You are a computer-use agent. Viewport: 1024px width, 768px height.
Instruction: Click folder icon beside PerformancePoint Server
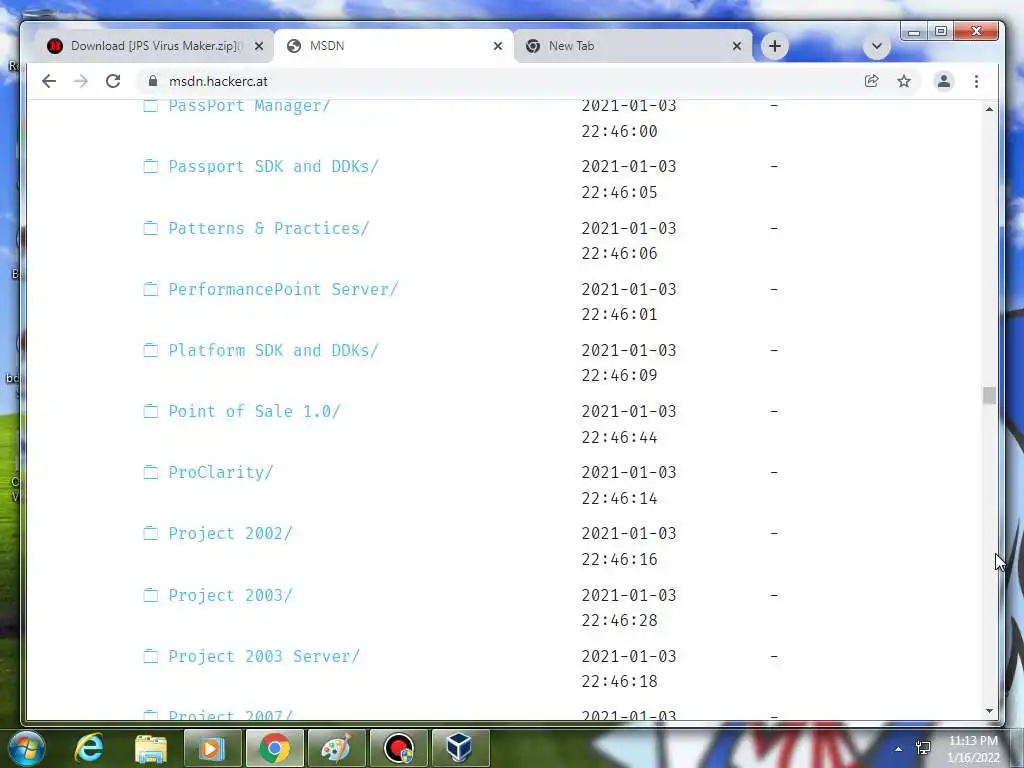point(151,289)
